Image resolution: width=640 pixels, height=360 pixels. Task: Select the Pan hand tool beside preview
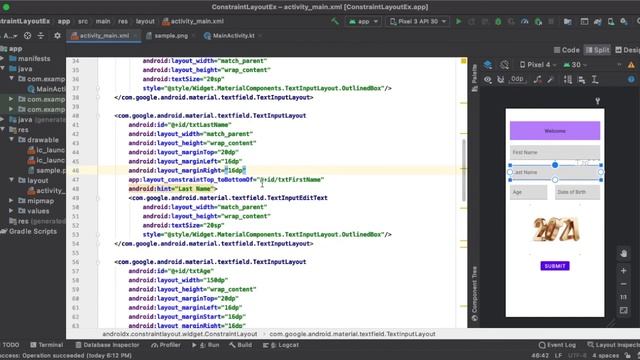tap(623, 253)
